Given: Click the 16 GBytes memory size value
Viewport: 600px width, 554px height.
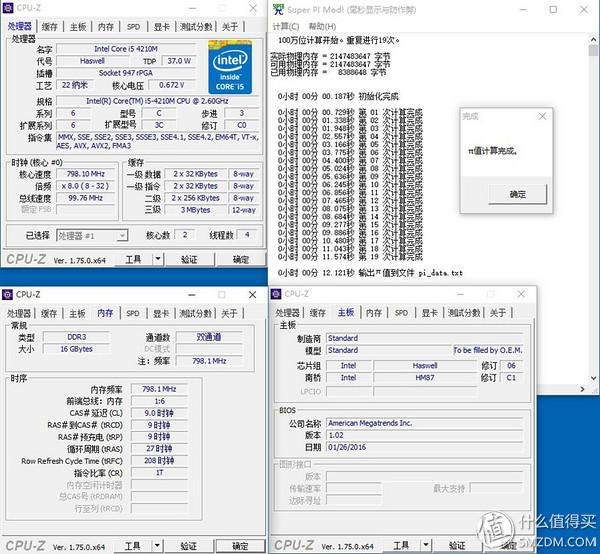Looking at the screenshot, I should [x=77, y=349].
